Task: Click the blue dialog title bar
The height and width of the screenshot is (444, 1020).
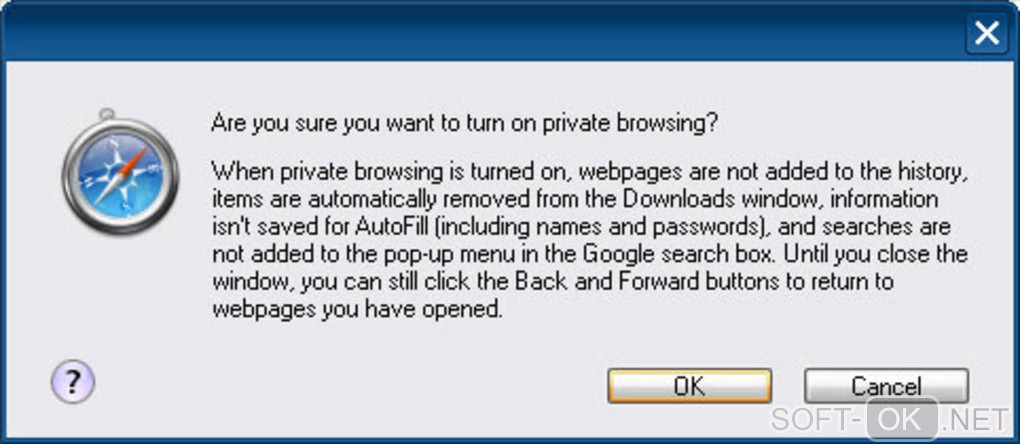Action: point(481,31)
